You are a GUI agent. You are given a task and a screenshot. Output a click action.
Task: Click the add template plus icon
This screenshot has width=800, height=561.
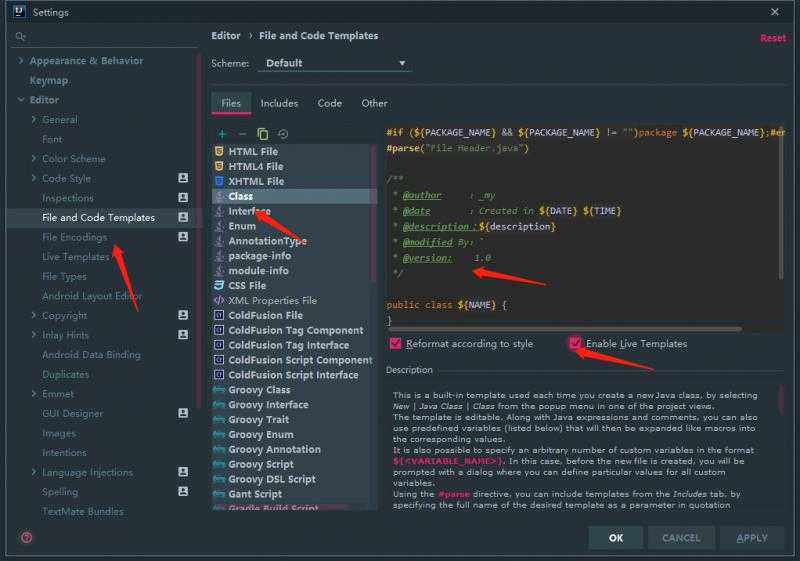(222, 134)
